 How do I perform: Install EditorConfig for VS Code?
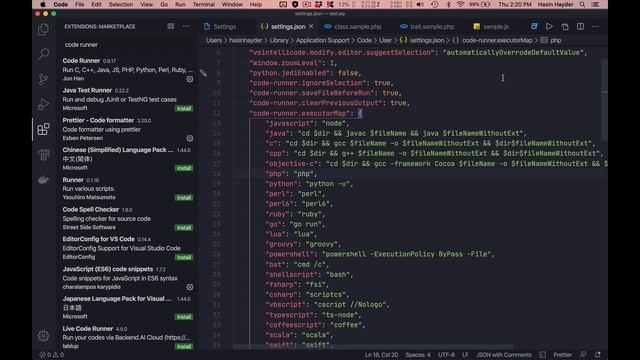(184, 258)
